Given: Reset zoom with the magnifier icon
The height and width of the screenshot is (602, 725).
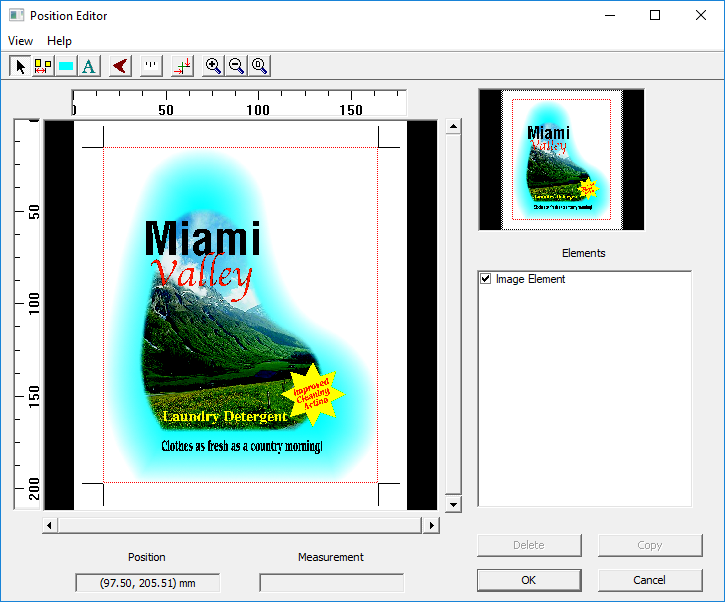Looking at the screenshot, I should tap(259, 66).
